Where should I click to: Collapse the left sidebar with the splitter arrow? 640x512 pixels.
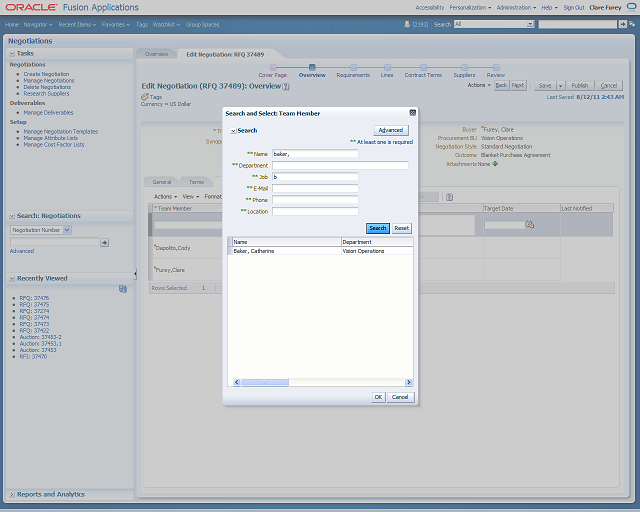click(x=135, y=274)
